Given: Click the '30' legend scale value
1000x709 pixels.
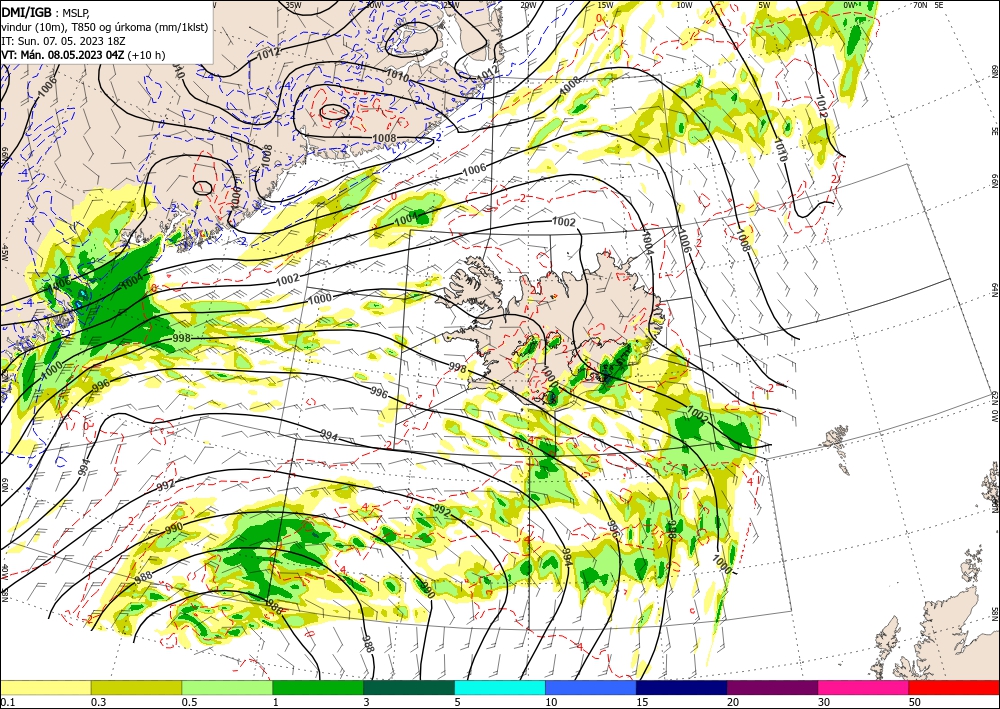Looking at the screenshot, I should coord(824,702).
